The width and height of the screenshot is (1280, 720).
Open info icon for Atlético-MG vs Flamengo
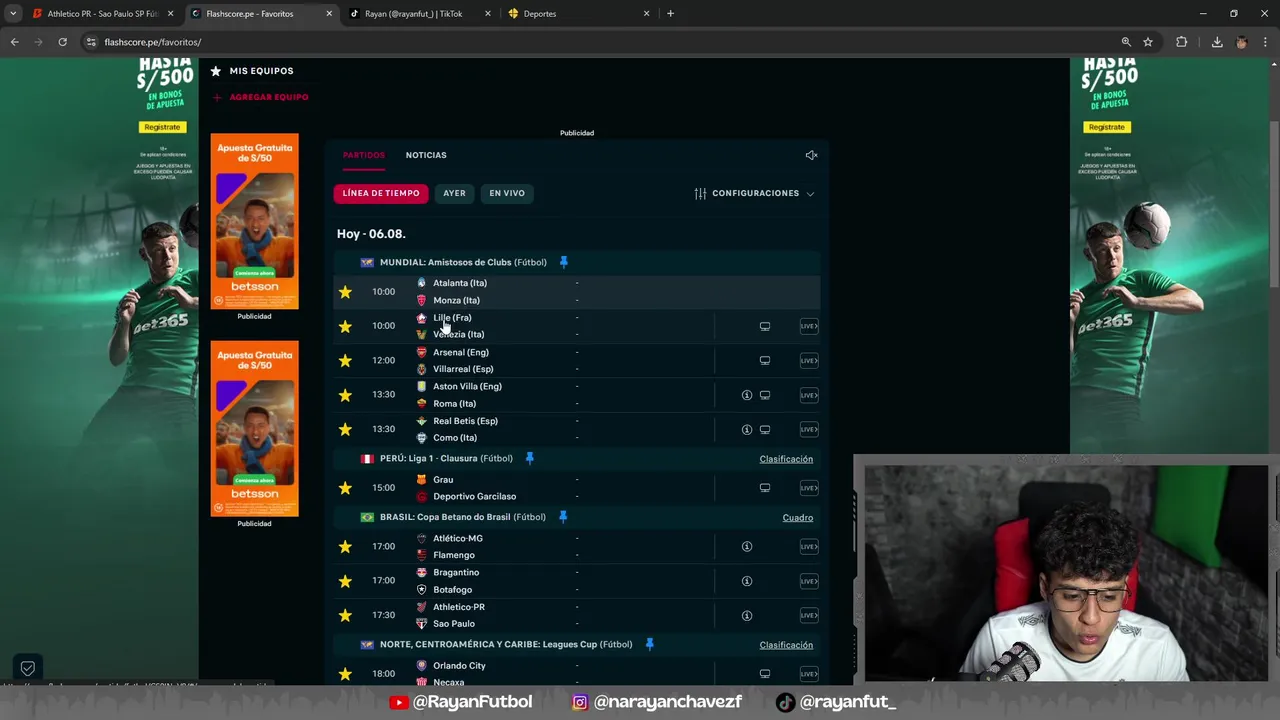click(747, 547)
